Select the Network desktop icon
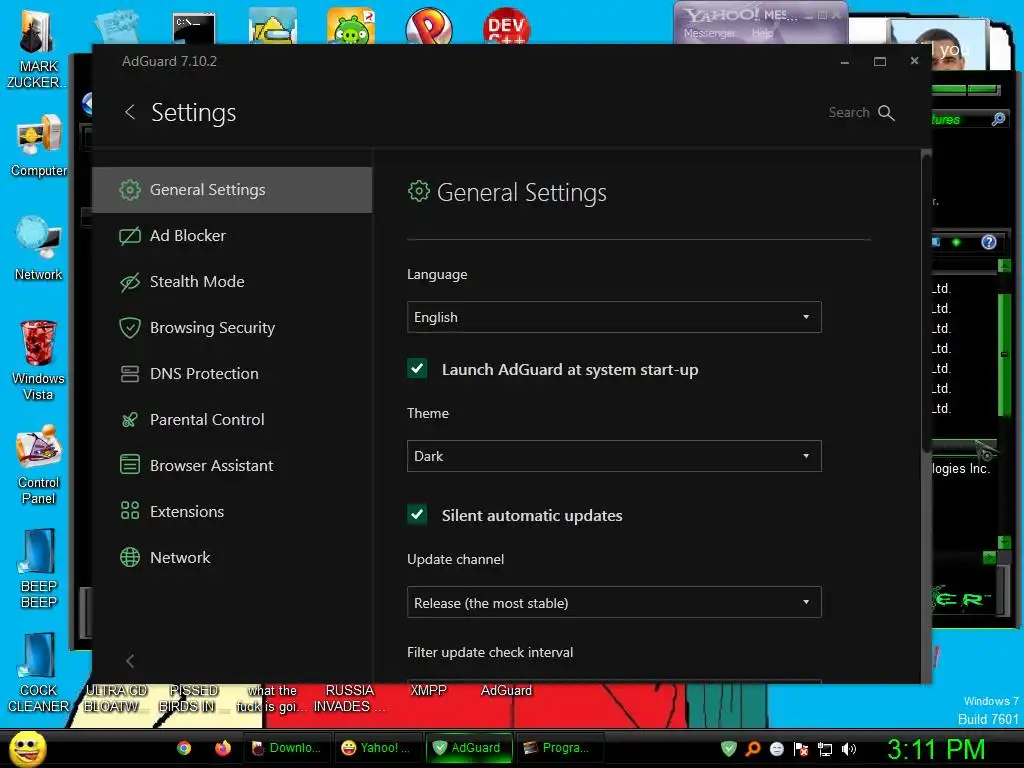 click(39, 249)
